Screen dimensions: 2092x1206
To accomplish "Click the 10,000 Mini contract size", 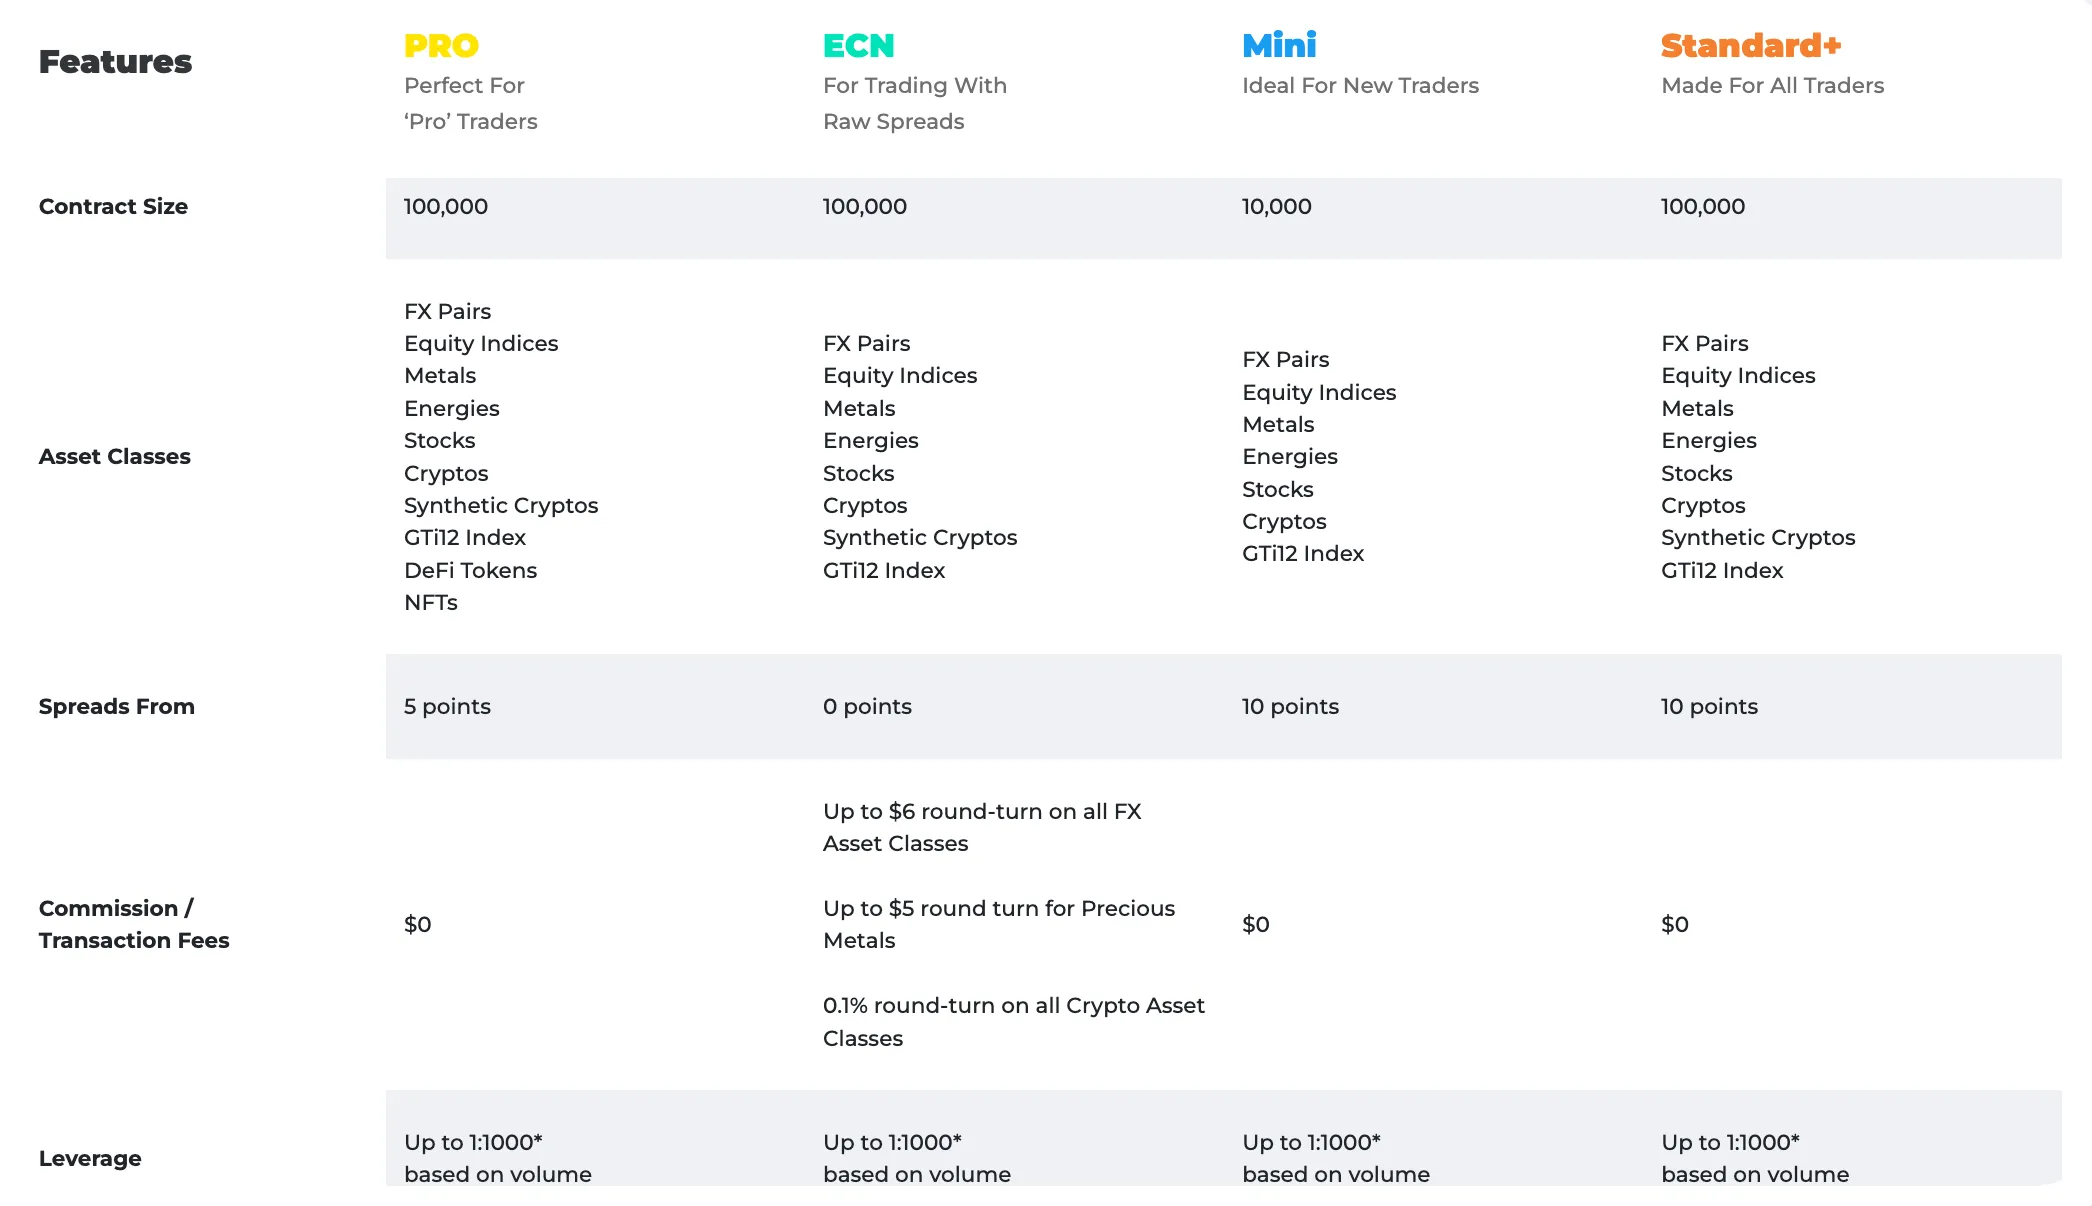I will (1276, 206).
